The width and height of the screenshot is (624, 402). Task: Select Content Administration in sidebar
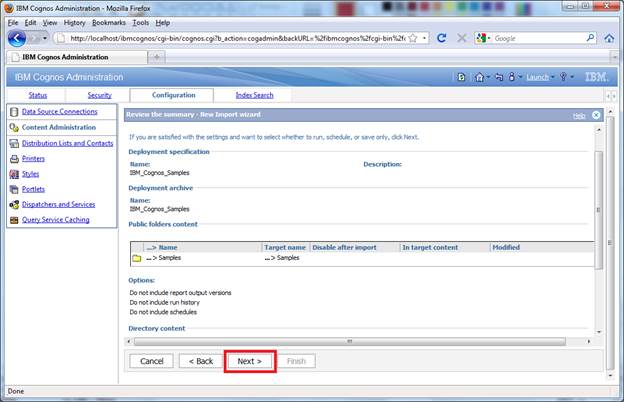click(x=59, y=127)
